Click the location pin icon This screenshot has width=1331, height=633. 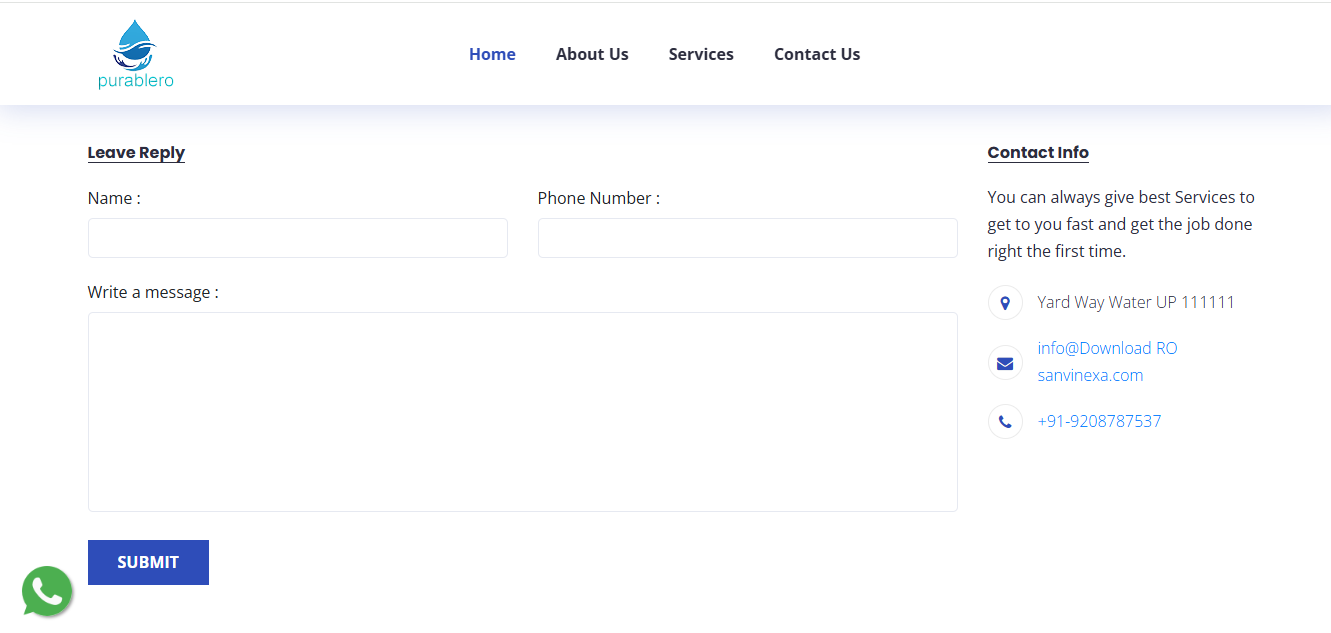pyautogui.click(x=1005, y=303)
